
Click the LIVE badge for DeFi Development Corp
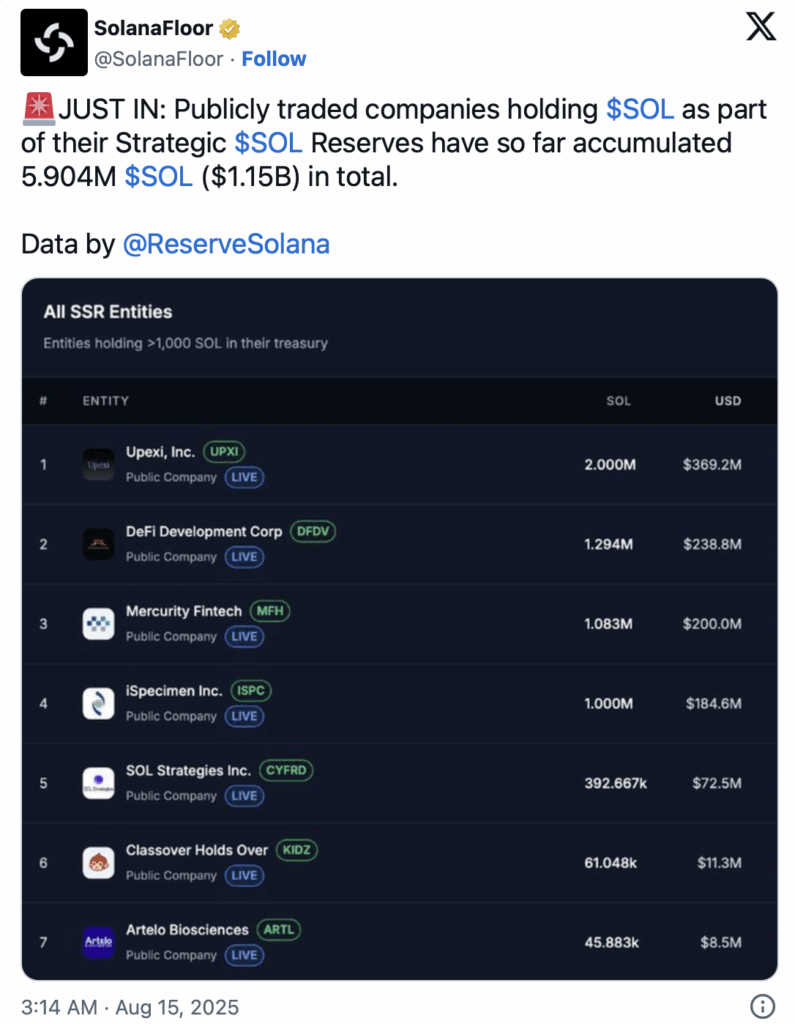coord(244,556)
